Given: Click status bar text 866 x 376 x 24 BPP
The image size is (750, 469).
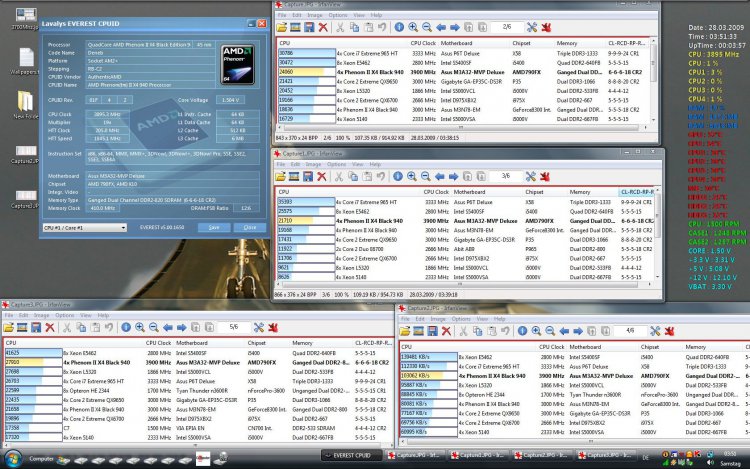Looking at the screenshot, I should tap(295, 295).
